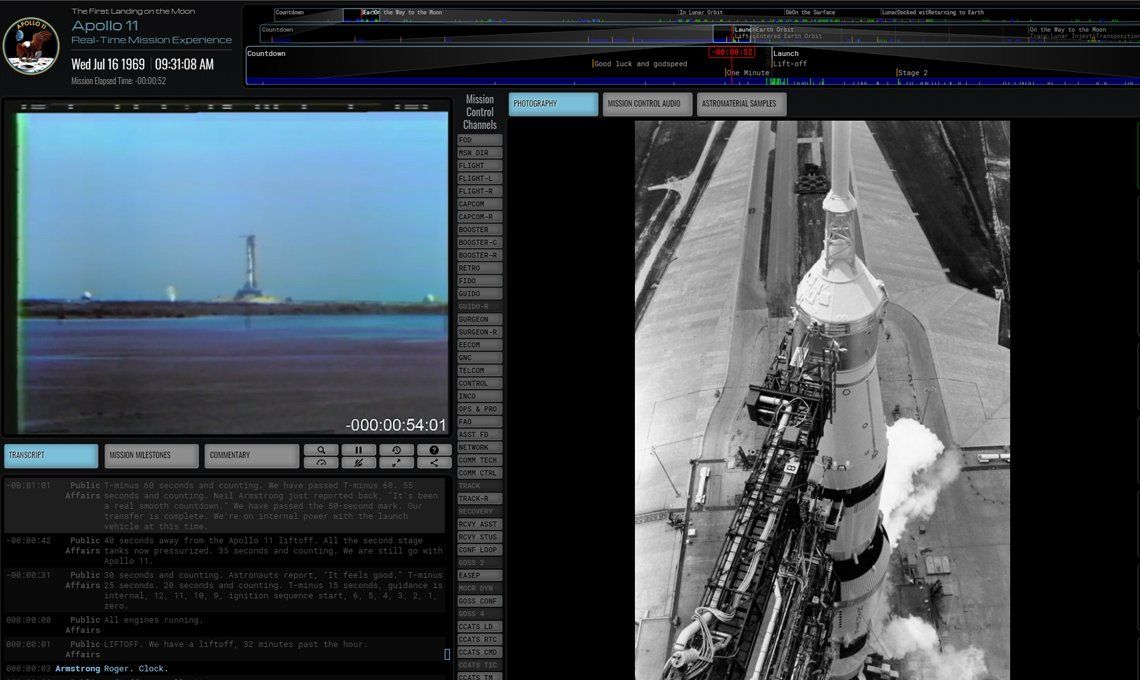Open the CONF LOOP channel
The width and height of the screenshot is (1140, 680).
coord(480,550)
